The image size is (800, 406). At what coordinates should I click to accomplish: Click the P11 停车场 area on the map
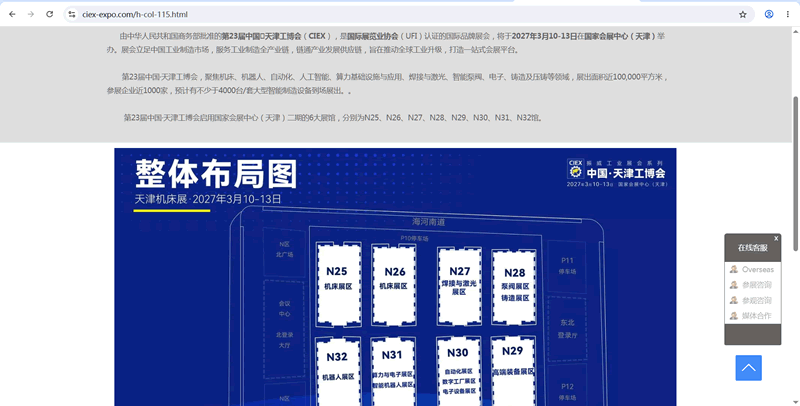[x=567, y=266]
